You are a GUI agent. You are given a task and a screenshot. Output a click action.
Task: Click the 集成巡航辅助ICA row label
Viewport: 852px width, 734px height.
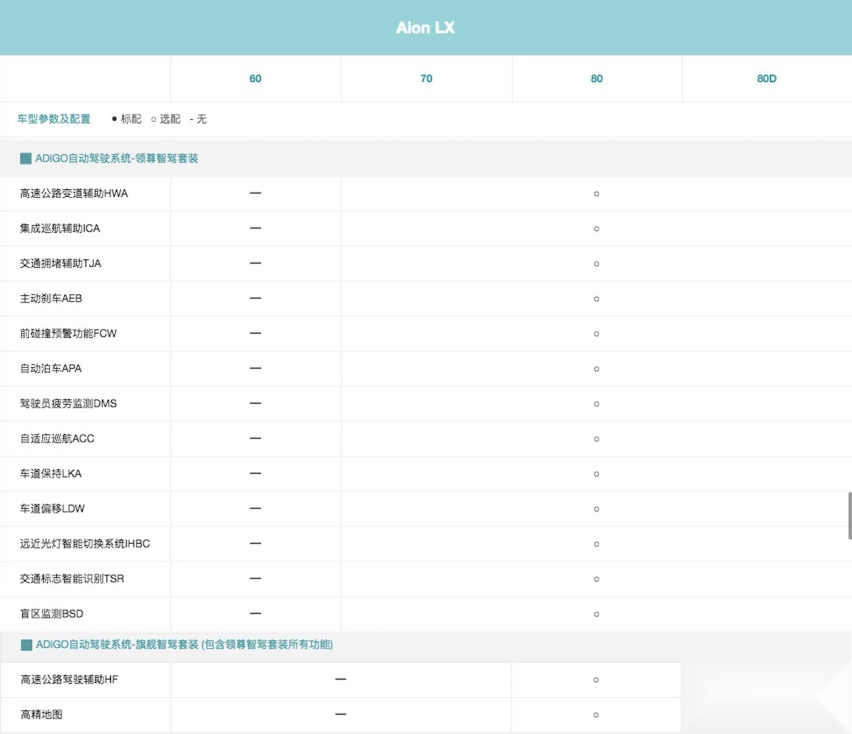pos(60,229)
